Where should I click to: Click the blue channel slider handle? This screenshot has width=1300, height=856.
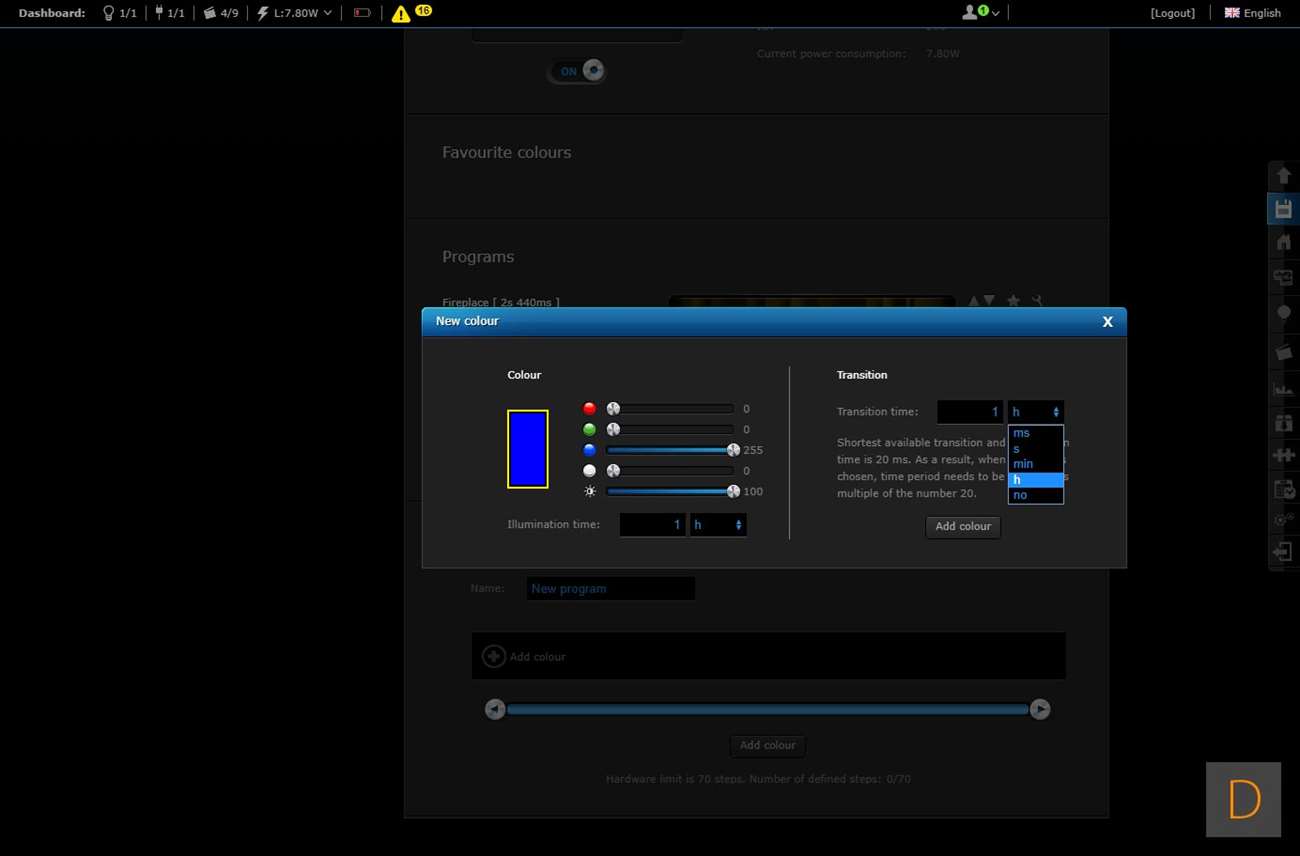pyautogui.click(x=733, y=450)
